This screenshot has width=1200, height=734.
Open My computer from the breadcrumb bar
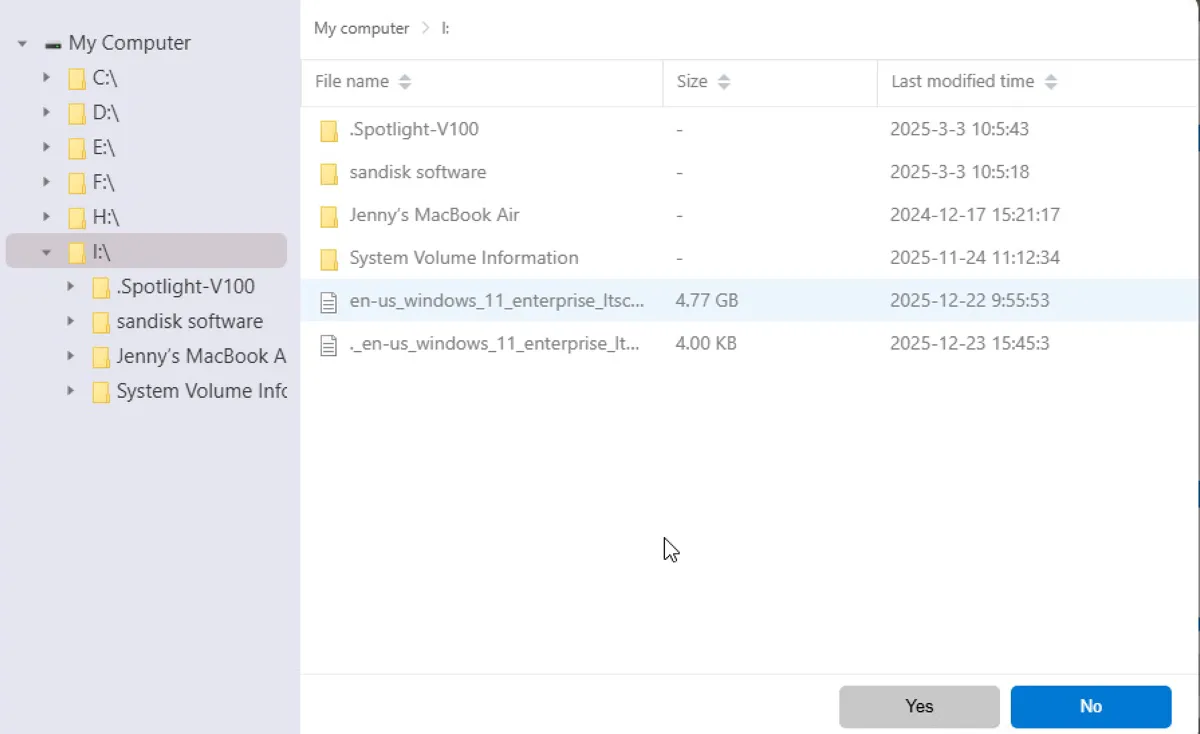pyautogui.click(x=361, y=28)
